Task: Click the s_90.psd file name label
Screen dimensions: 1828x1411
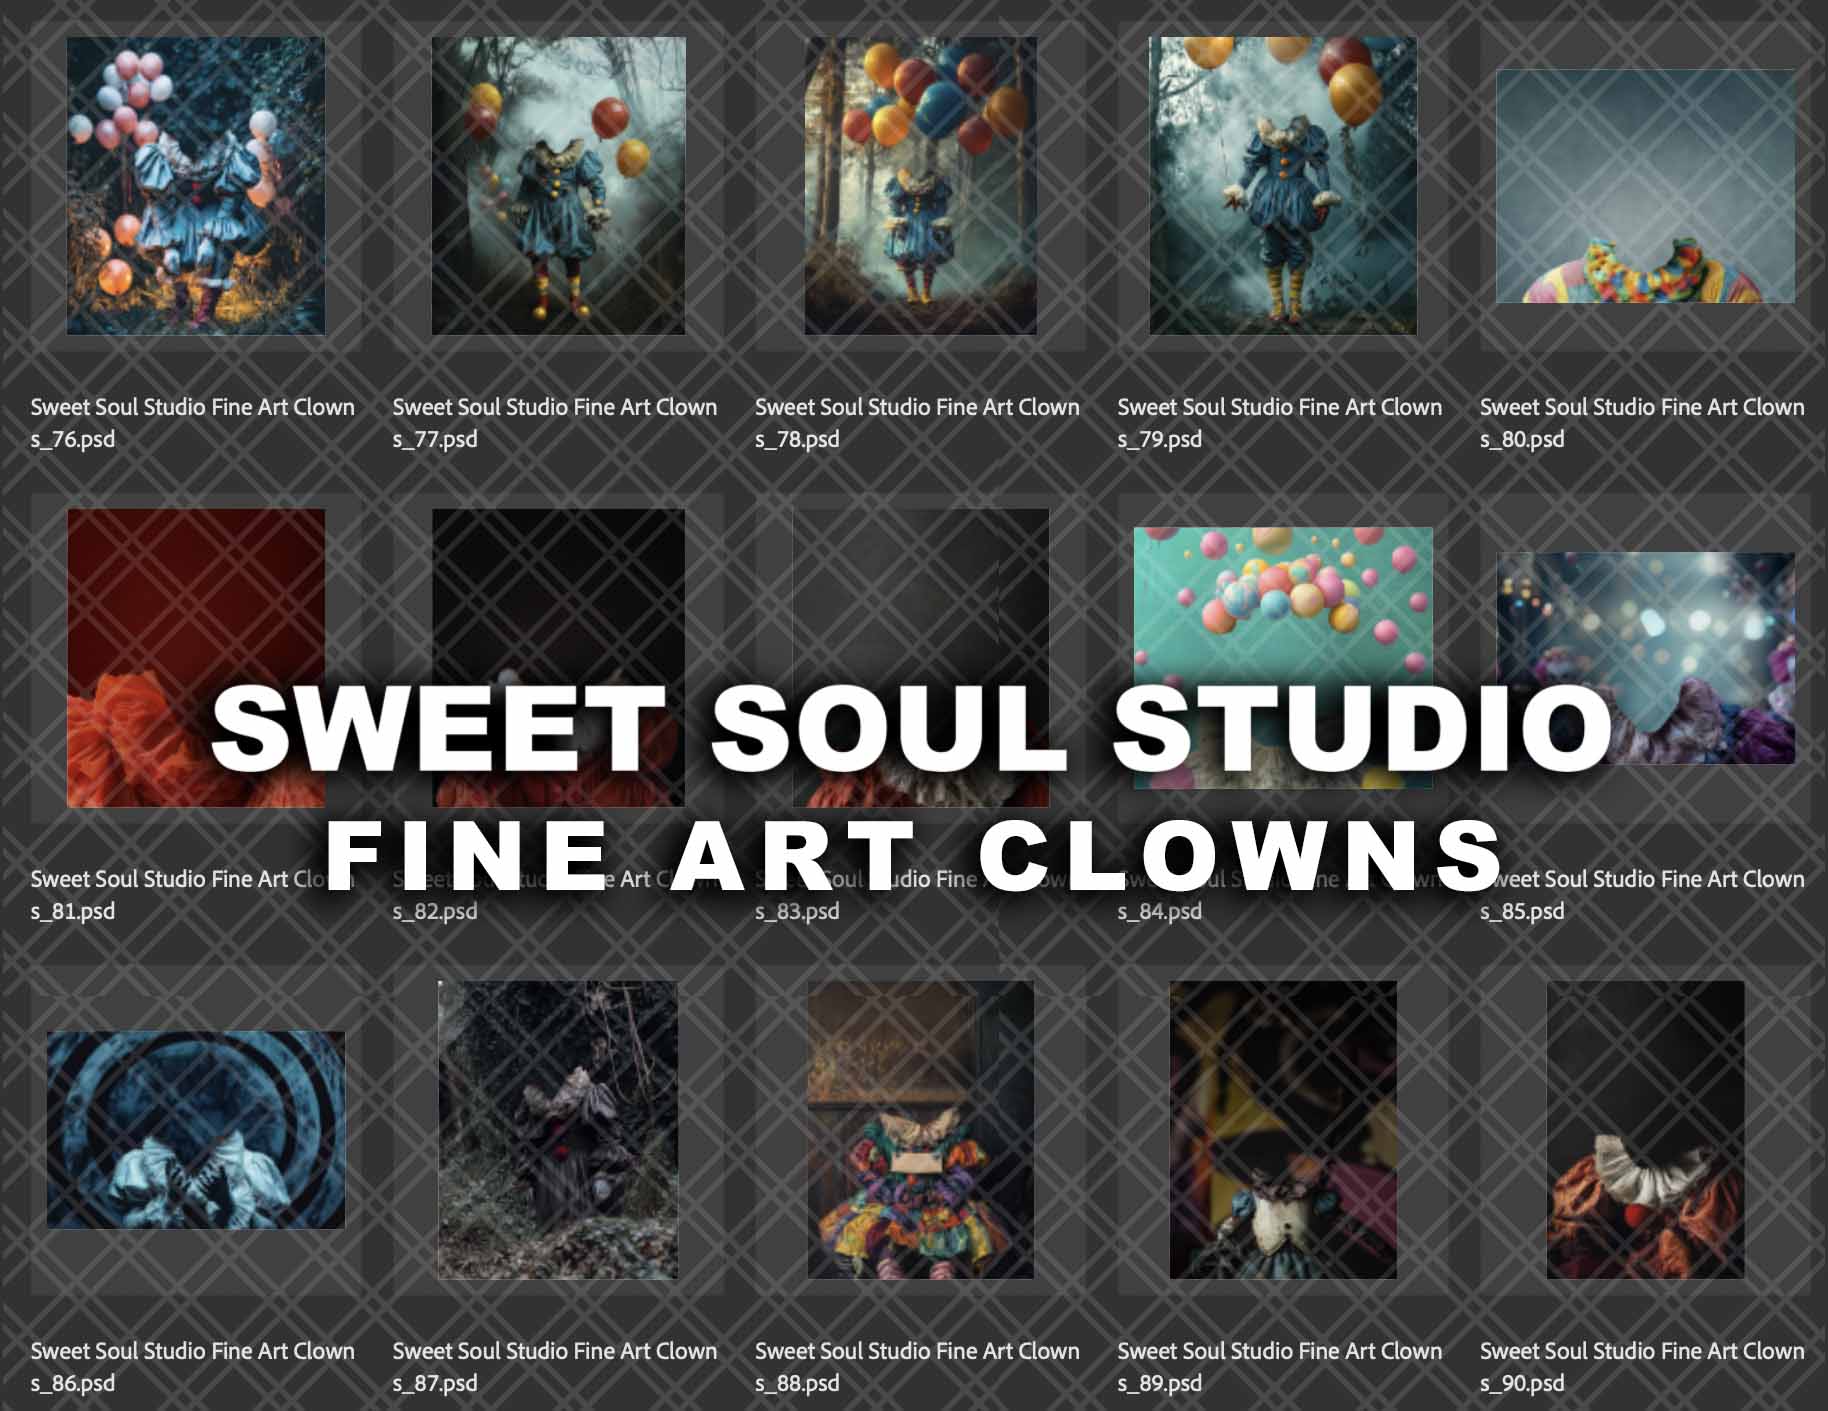Action: pos(1642,1367)
